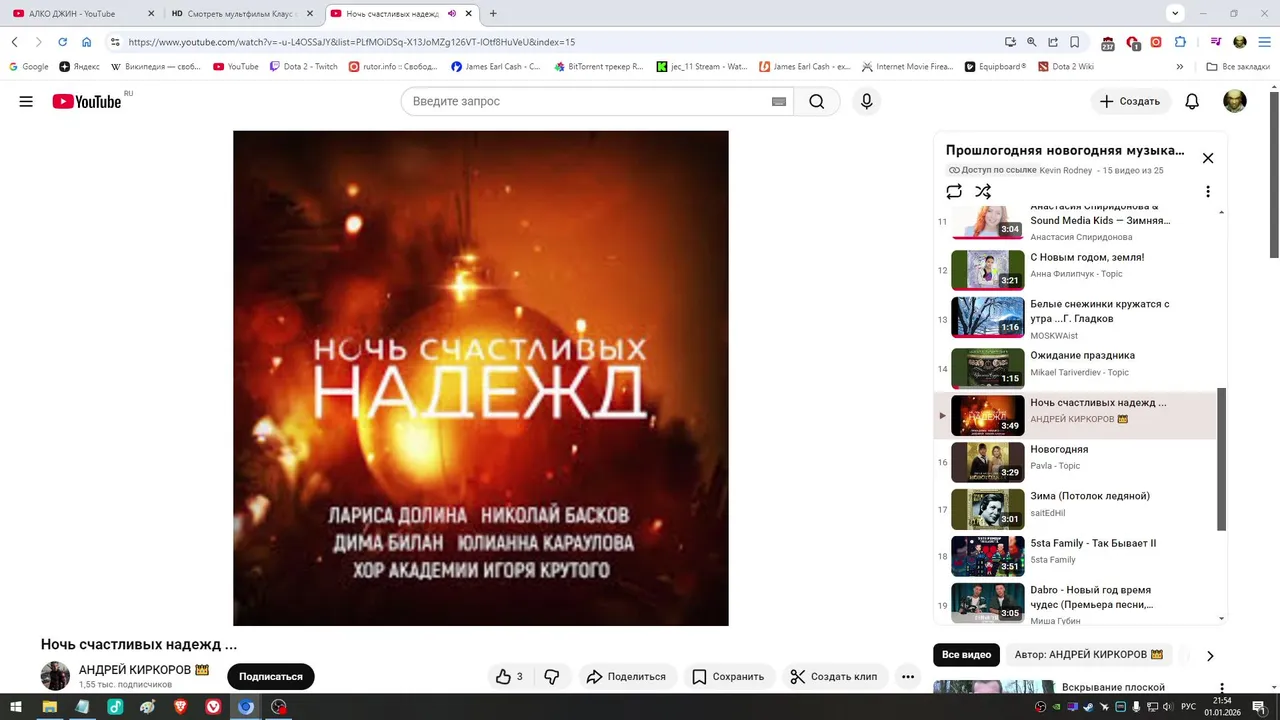Open the on-screen keyboard in search box
1280x720 pixels.
(x=779, y=102)
